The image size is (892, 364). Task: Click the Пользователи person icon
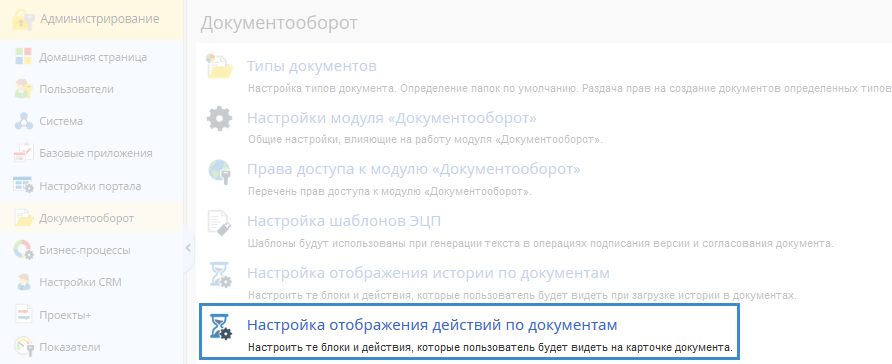23,89
